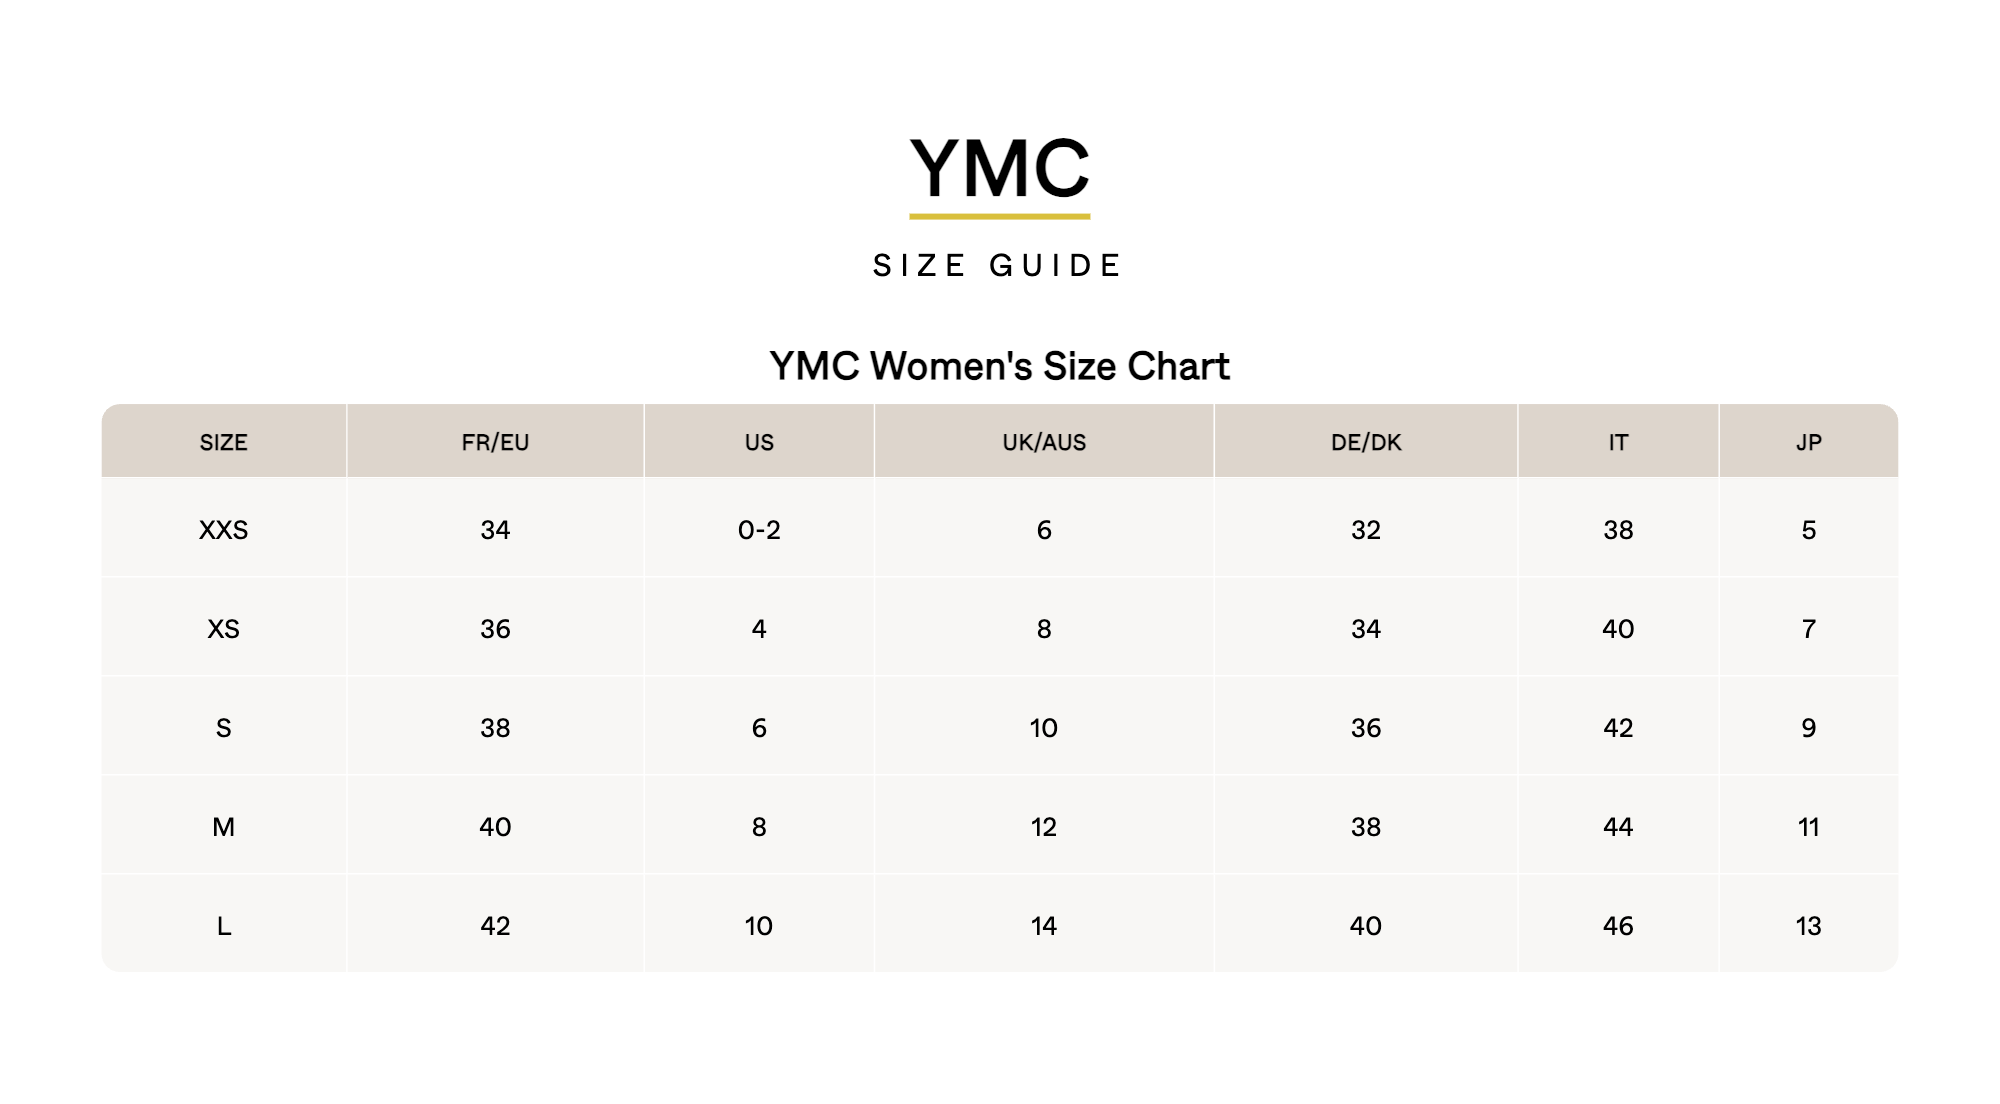The image size is (2000, 1104).
Task: Click the YMC logo
Action: (x=999, y=168)
